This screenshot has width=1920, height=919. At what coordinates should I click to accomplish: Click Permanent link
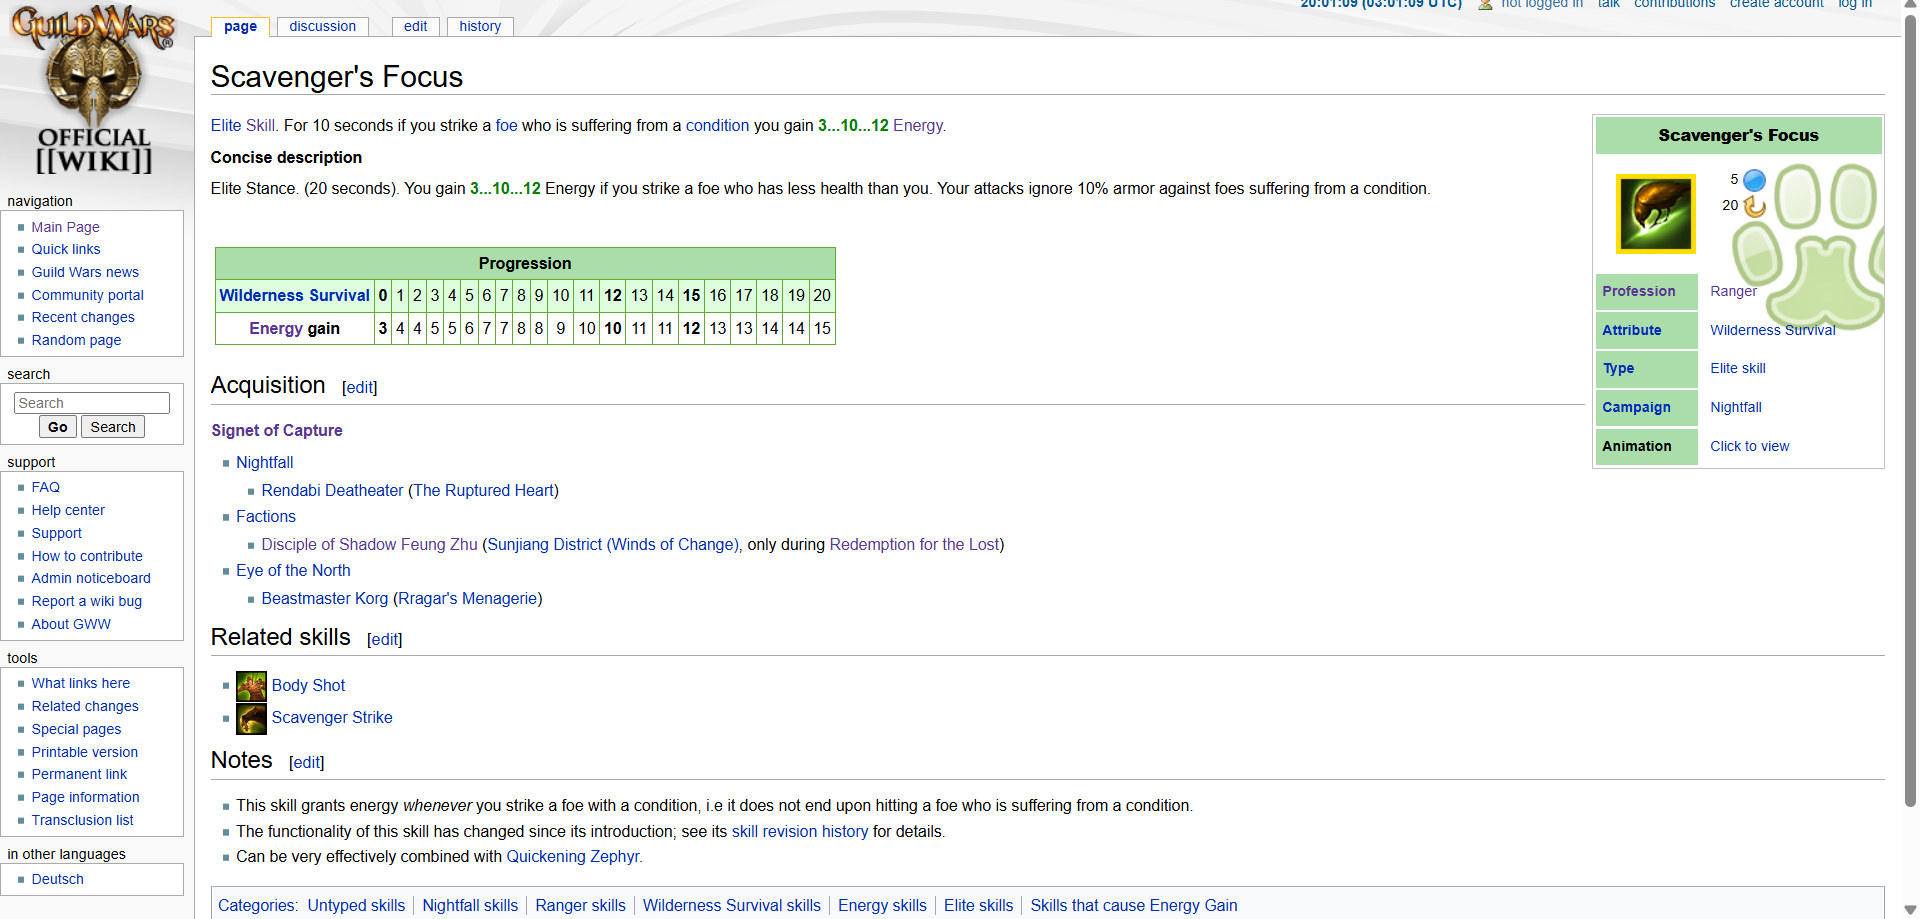(x=79, y=774)
